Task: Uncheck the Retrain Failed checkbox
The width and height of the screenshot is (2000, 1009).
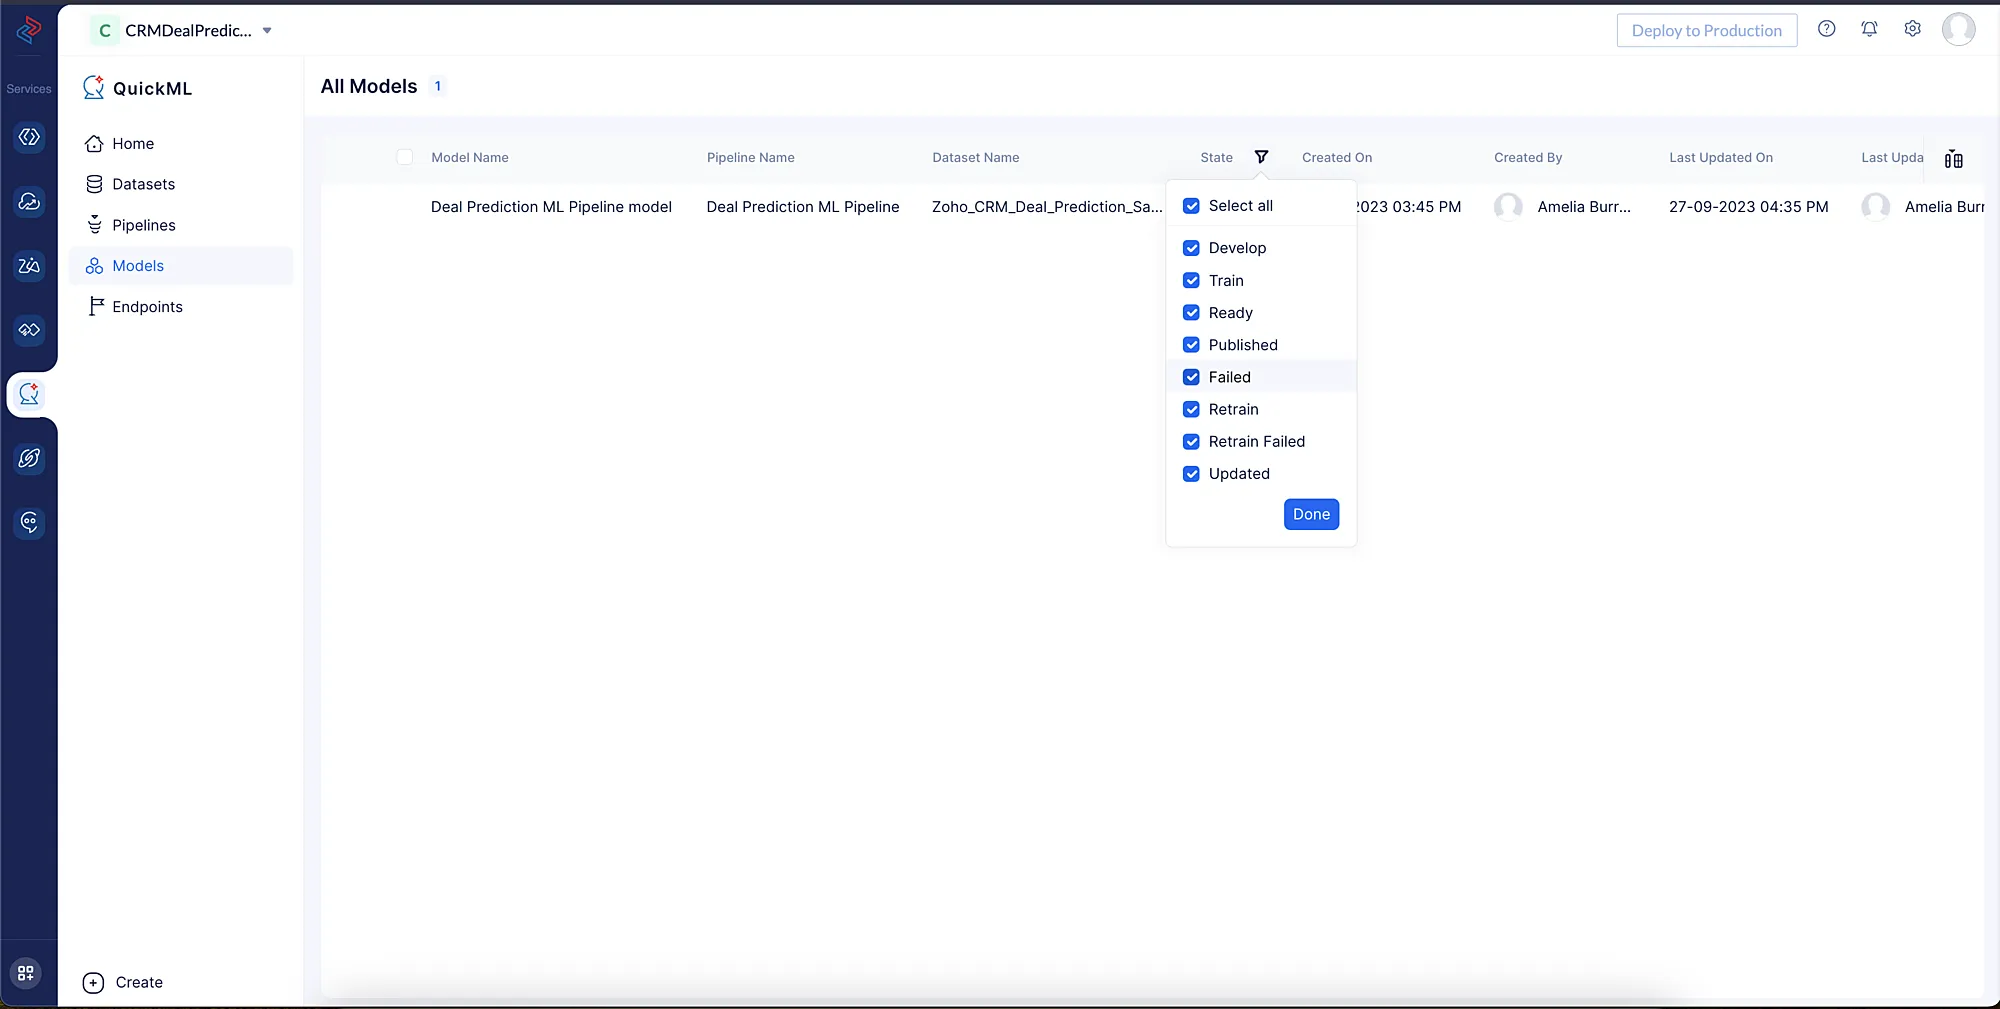Action: tap(1191, 442)
